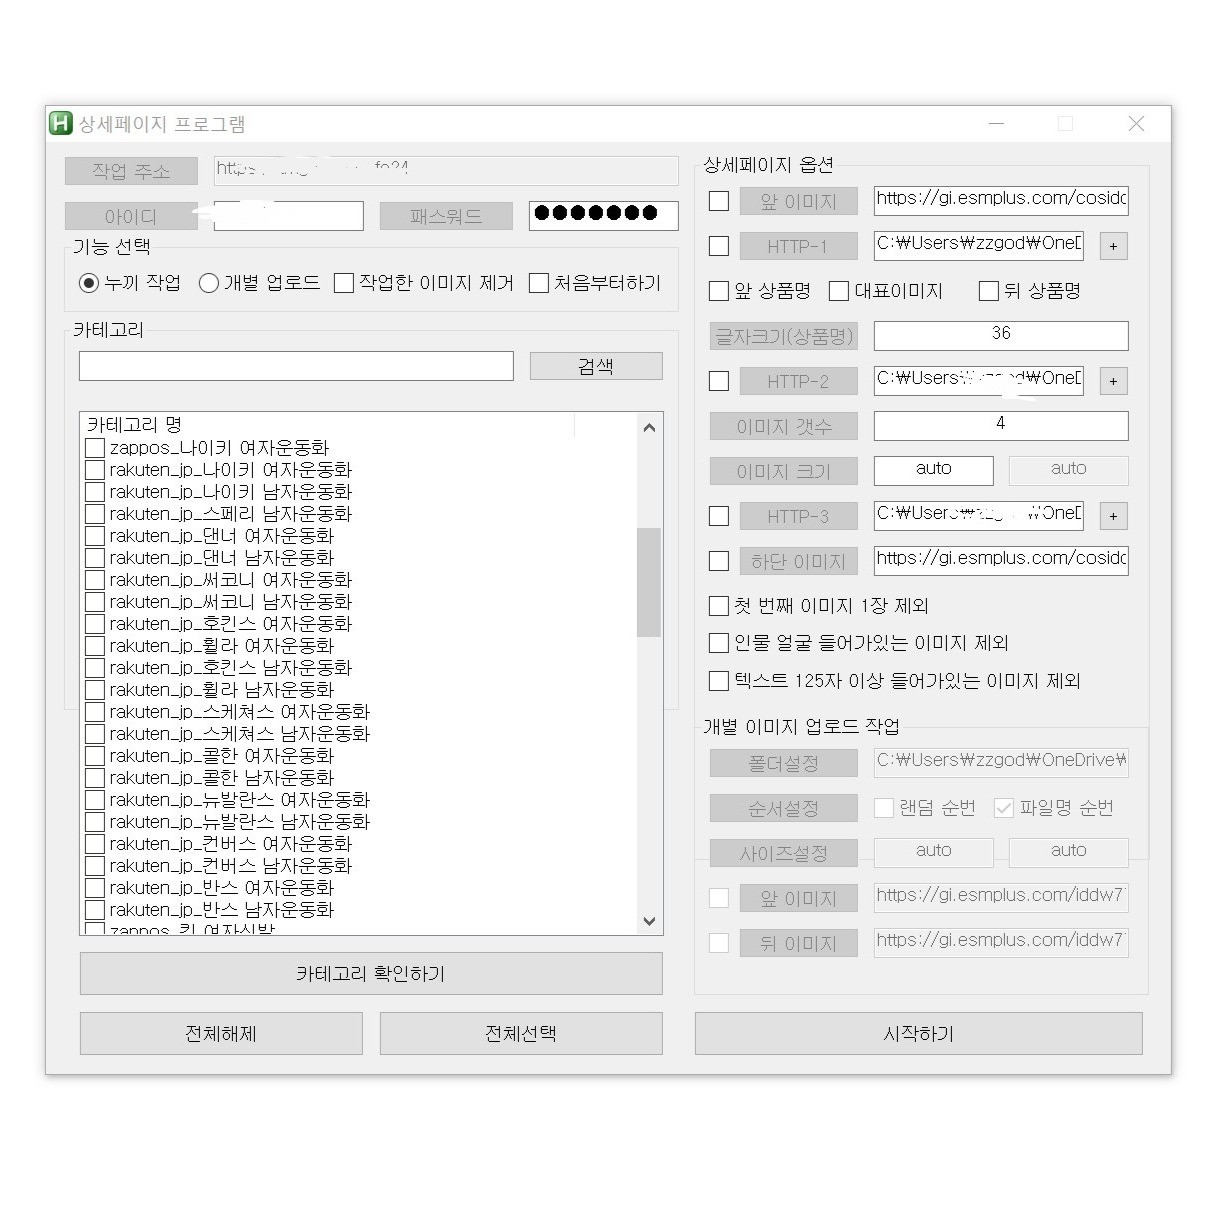Click the rakuten_jp_콜한 남자운동화 row text
1209x1209 pixels.
pos(221,777)
